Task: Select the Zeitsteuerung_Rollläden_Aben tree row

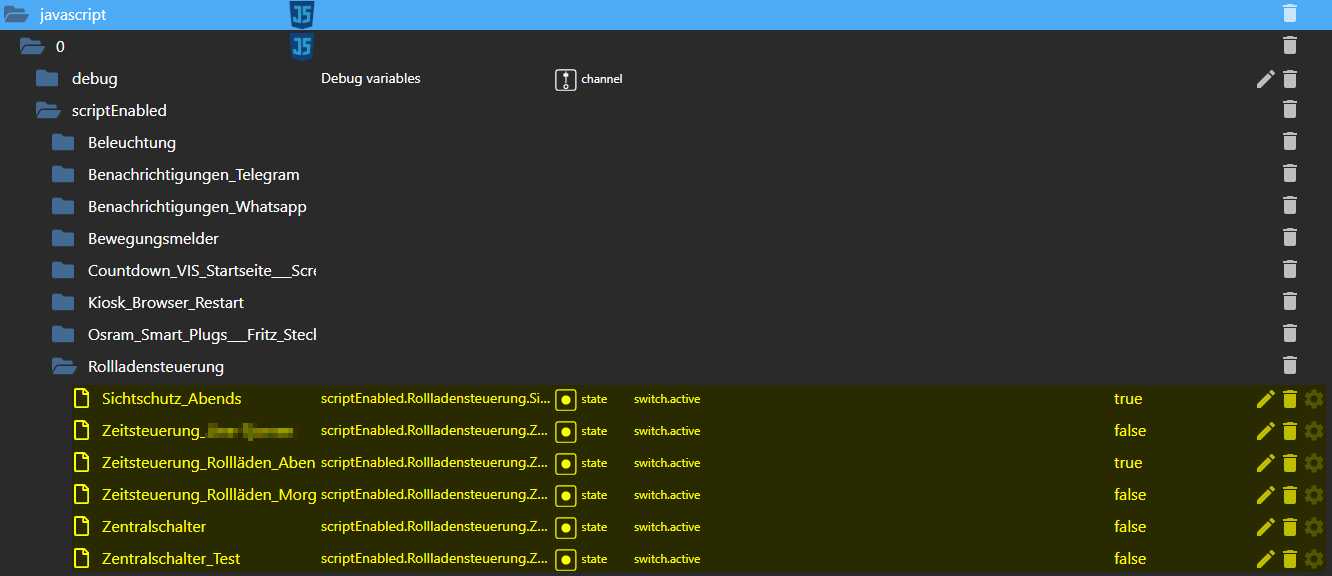Action: 664,463
